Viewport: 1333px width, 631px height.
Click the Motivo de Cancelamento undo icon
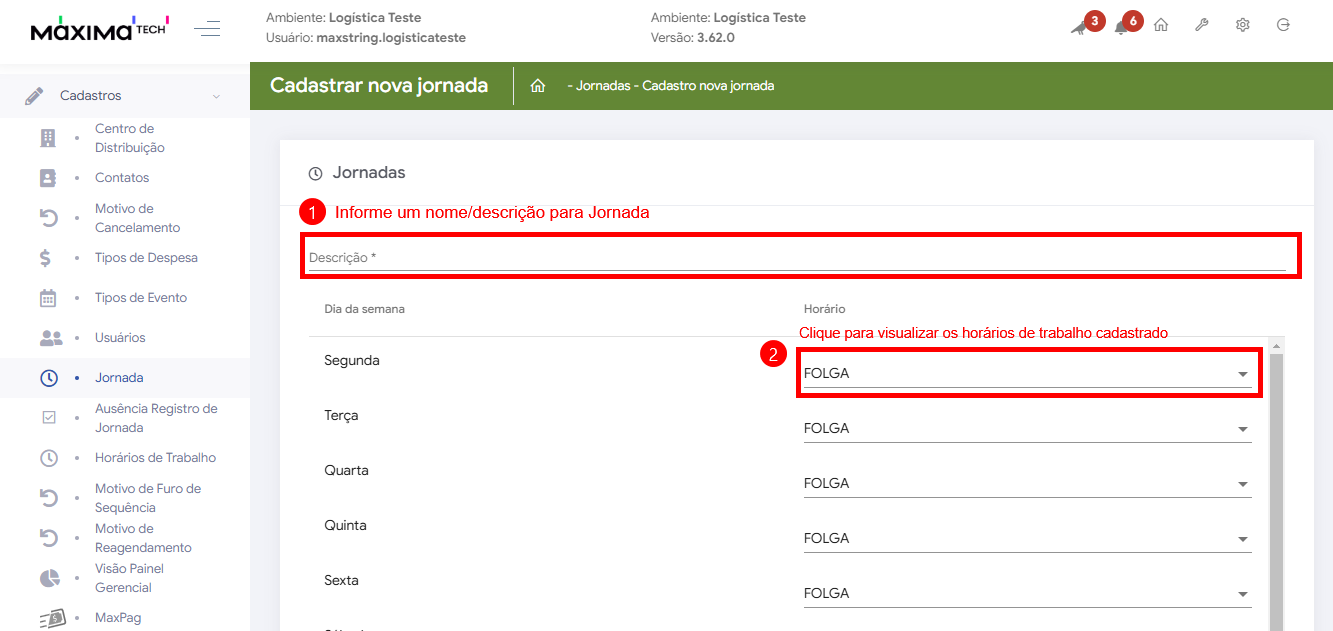coord(48,218)
